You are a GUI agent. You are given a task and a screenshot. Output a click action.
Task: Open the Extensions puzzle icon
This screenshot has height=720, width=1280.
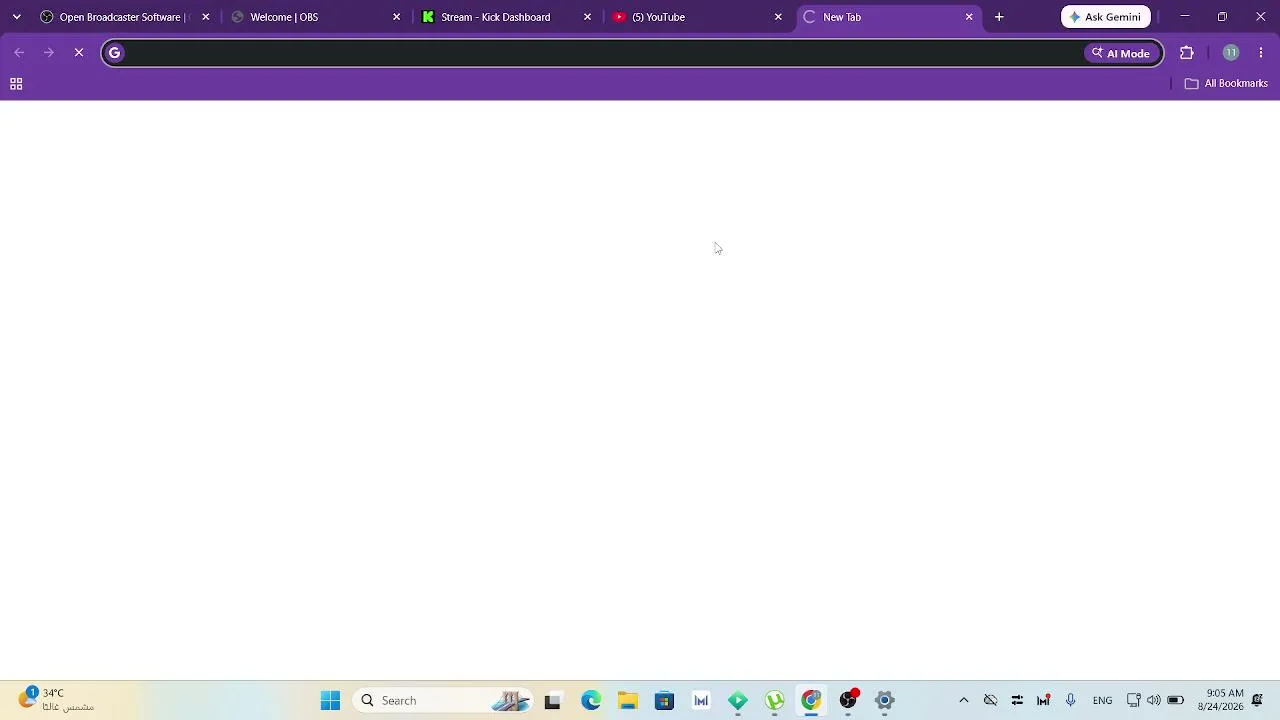1187,53
